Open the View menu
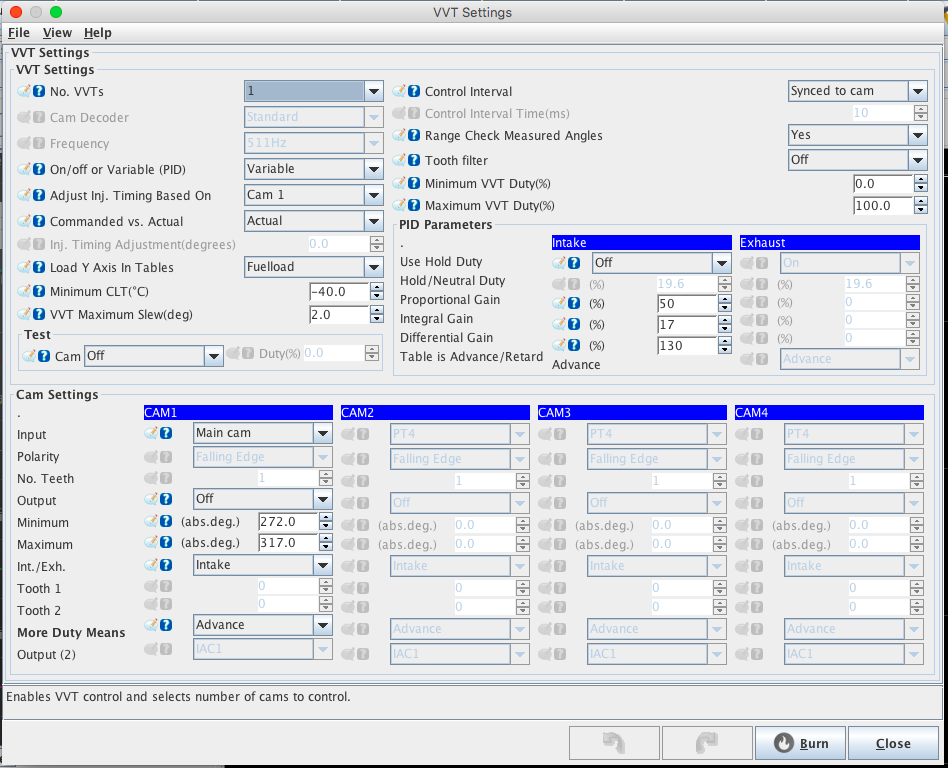The width and height of the screenshot is (948, 768). coord(57,33)
